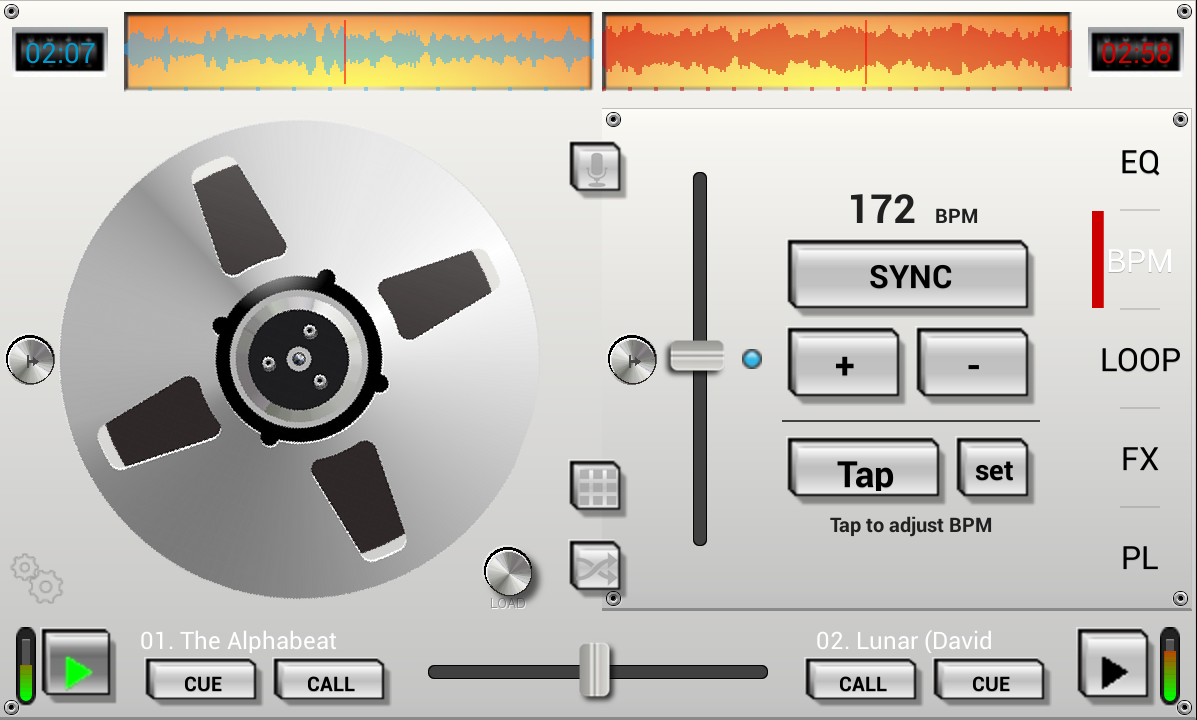Click the LOAD knob below the turntable
The image size is (1197, 720).
pos(509,572)
